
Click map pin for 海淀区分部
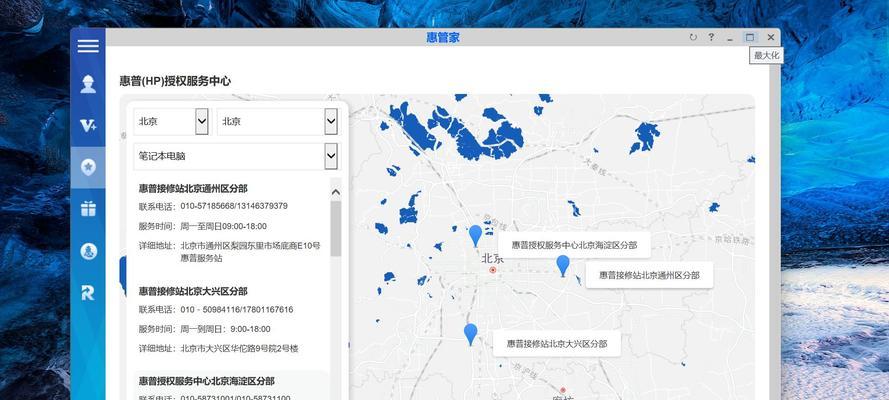(x=475, y=235)
